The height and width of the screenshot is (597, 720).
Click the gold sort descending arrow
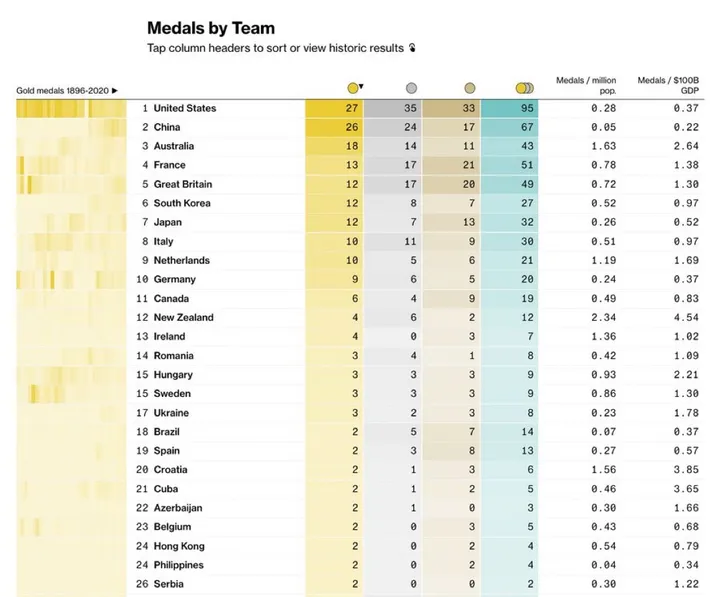click(361, 86)
